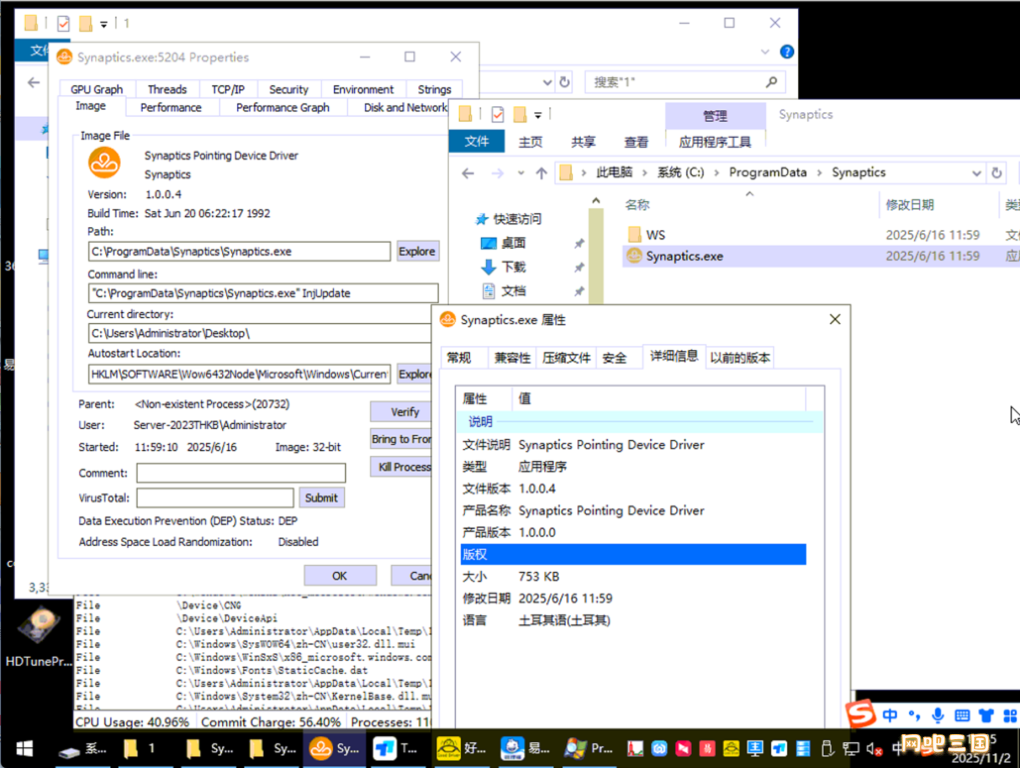Expand the address bar history dropdown in Synaptics folder
Viewport: 1020px width, 768px height.
(x=976, y=173)
